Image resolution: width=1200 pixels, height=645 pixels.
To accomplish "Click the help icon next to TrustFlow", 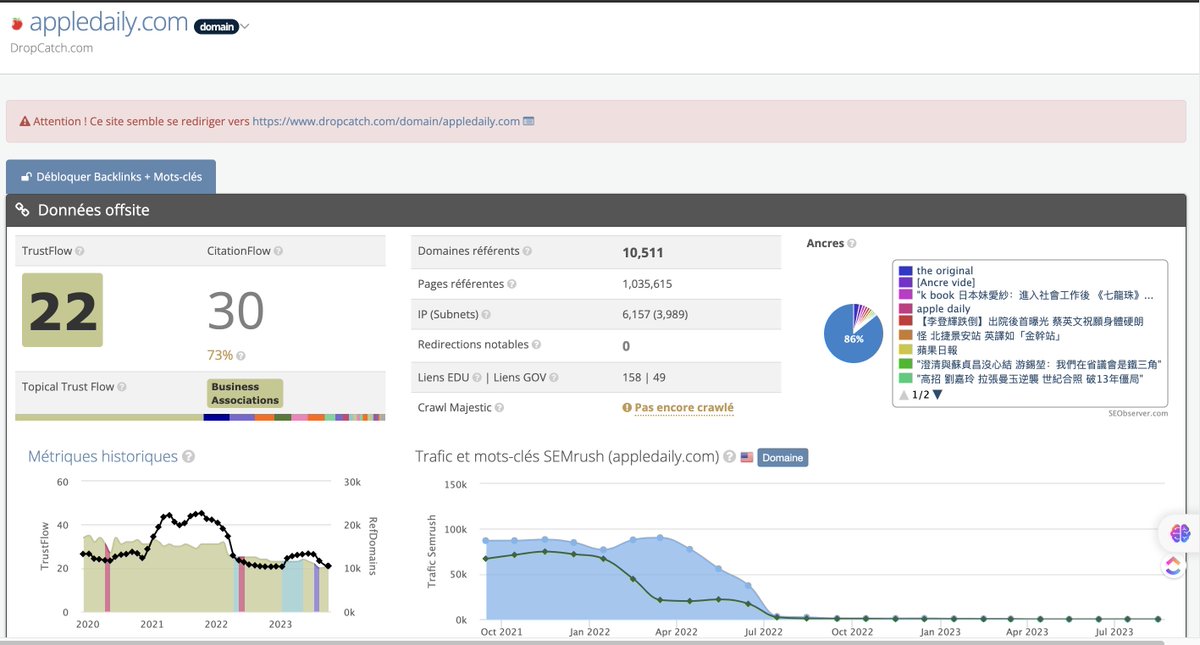I will tap(80, 251).
